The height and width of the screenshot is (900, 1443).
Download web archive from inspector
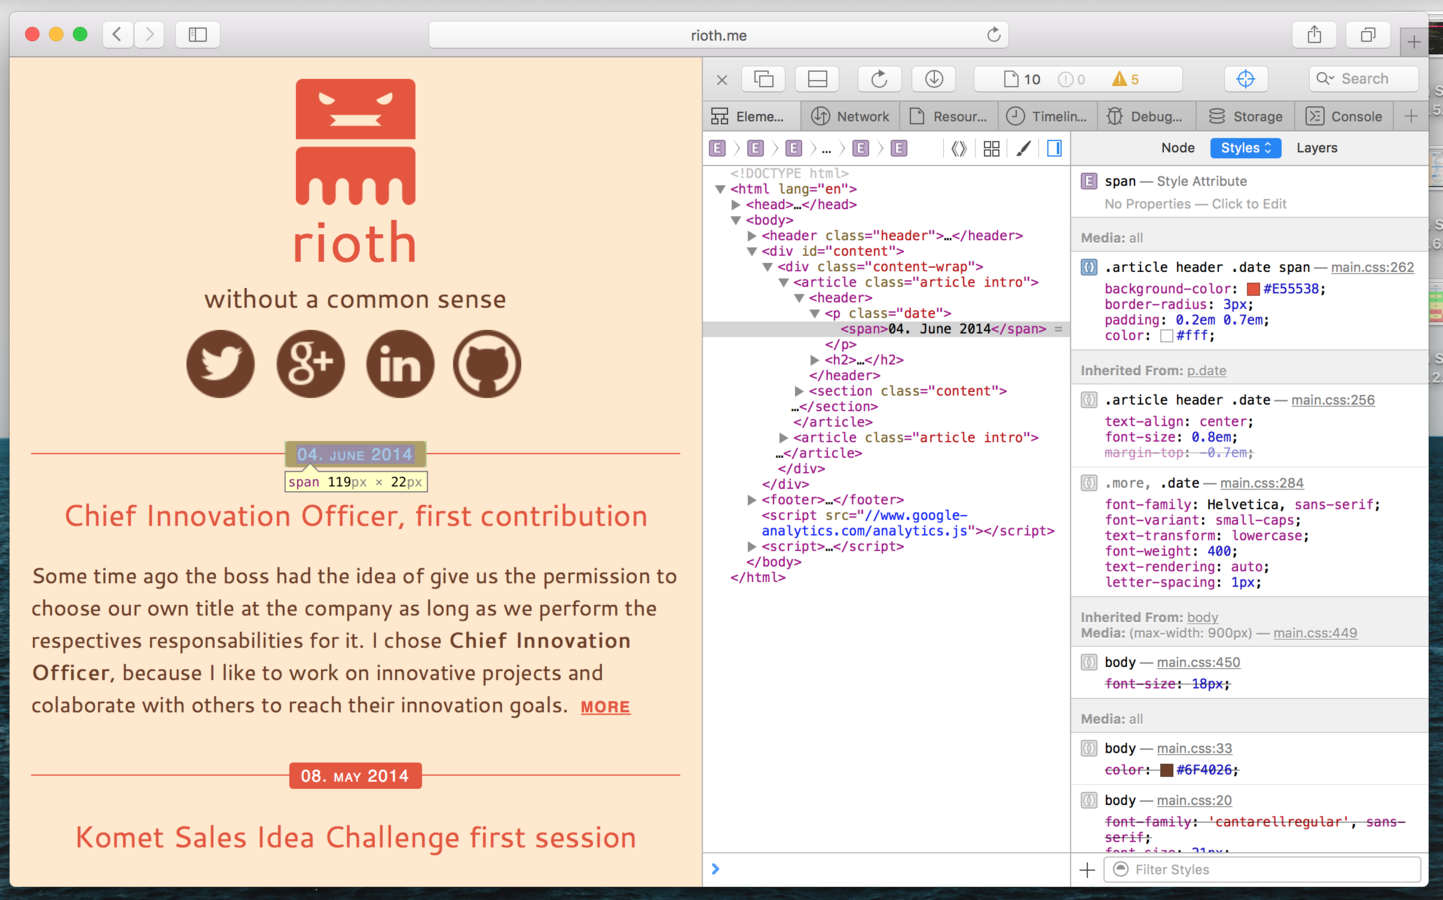(934, 78)
